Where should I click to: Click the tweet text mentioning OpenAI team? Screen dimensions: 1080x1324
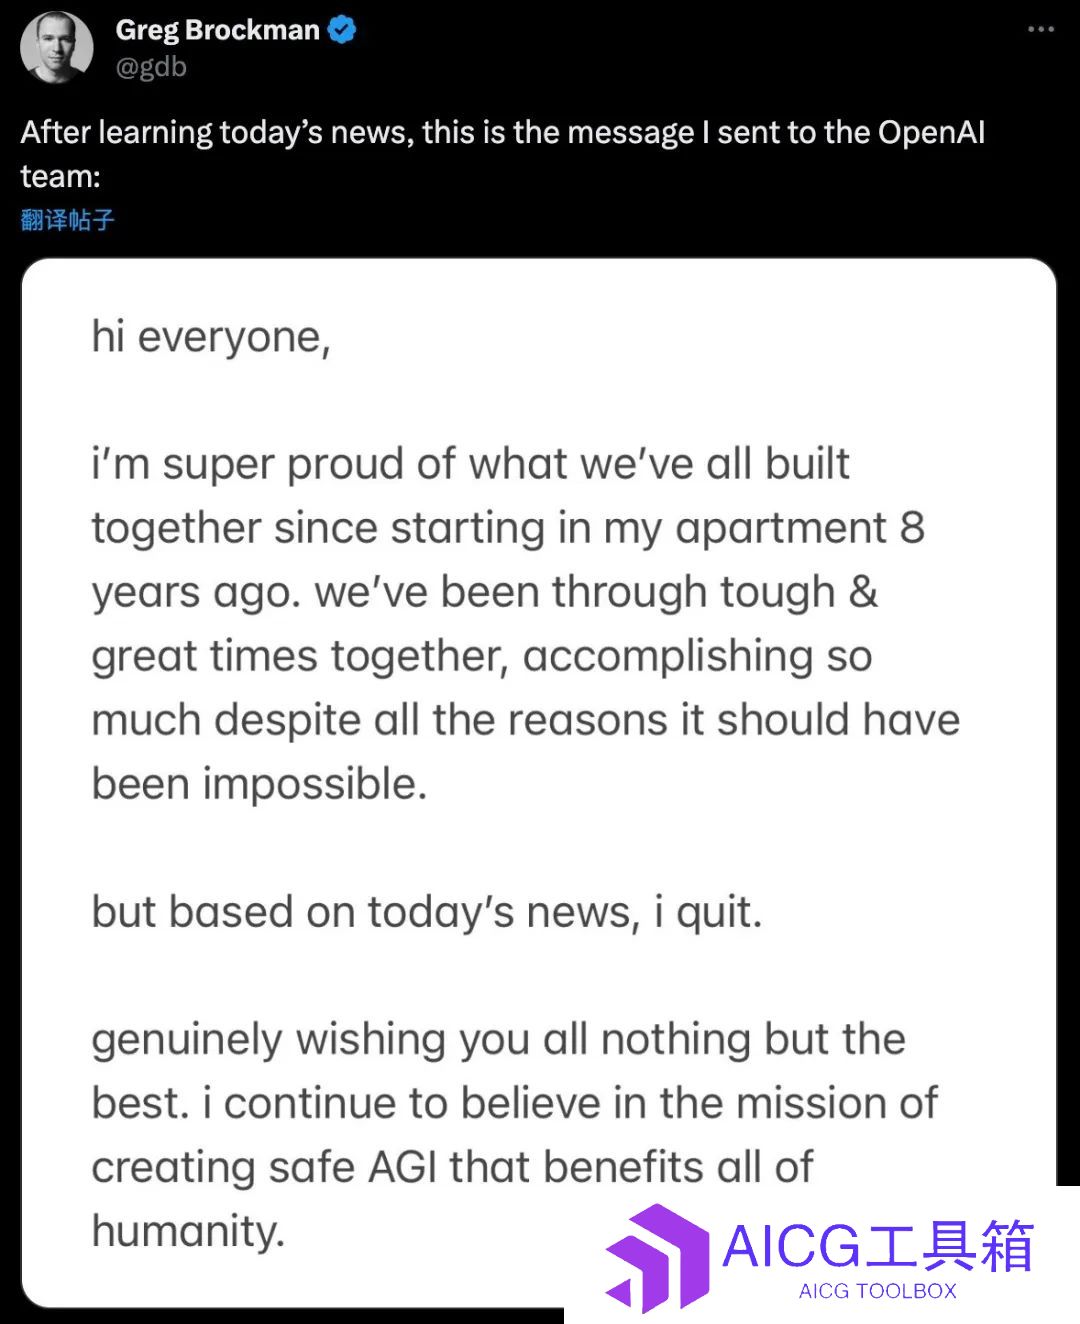503,154
